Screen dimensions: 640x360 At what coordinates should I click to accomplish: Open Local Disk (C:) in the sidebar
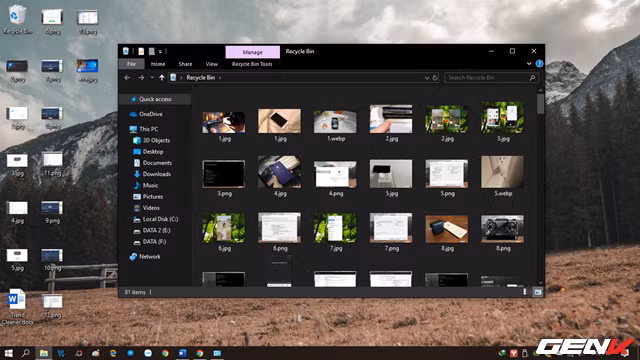(156, 219)
